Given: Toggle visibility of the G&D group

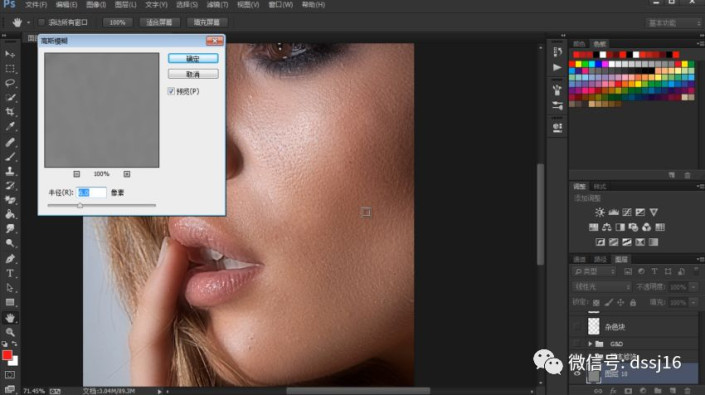Looking at the screenshot, I should [x=578, y=344].
